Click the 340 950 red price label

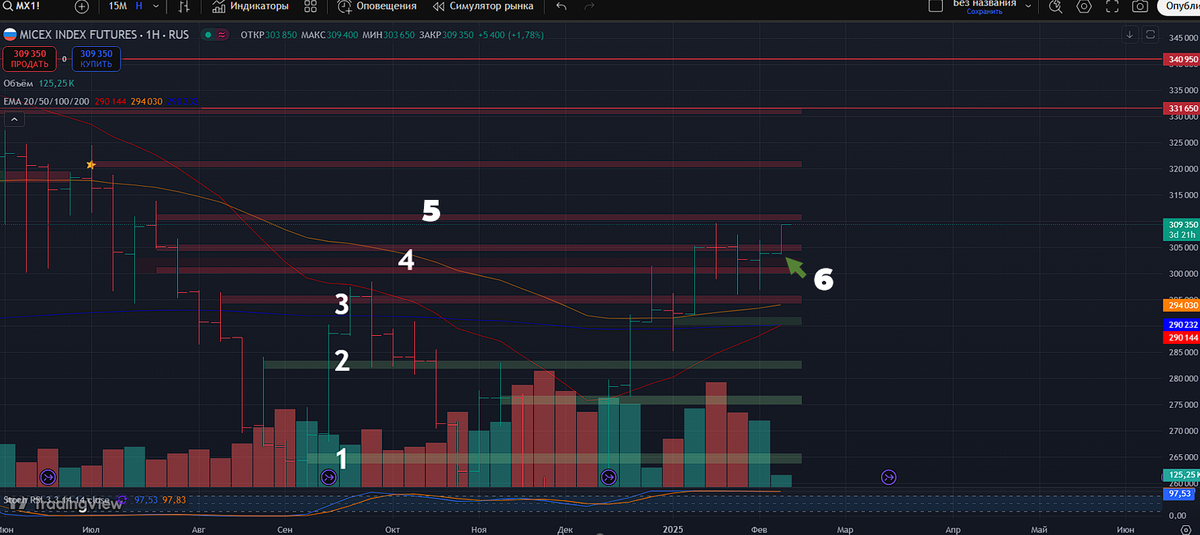point(1182,60)
